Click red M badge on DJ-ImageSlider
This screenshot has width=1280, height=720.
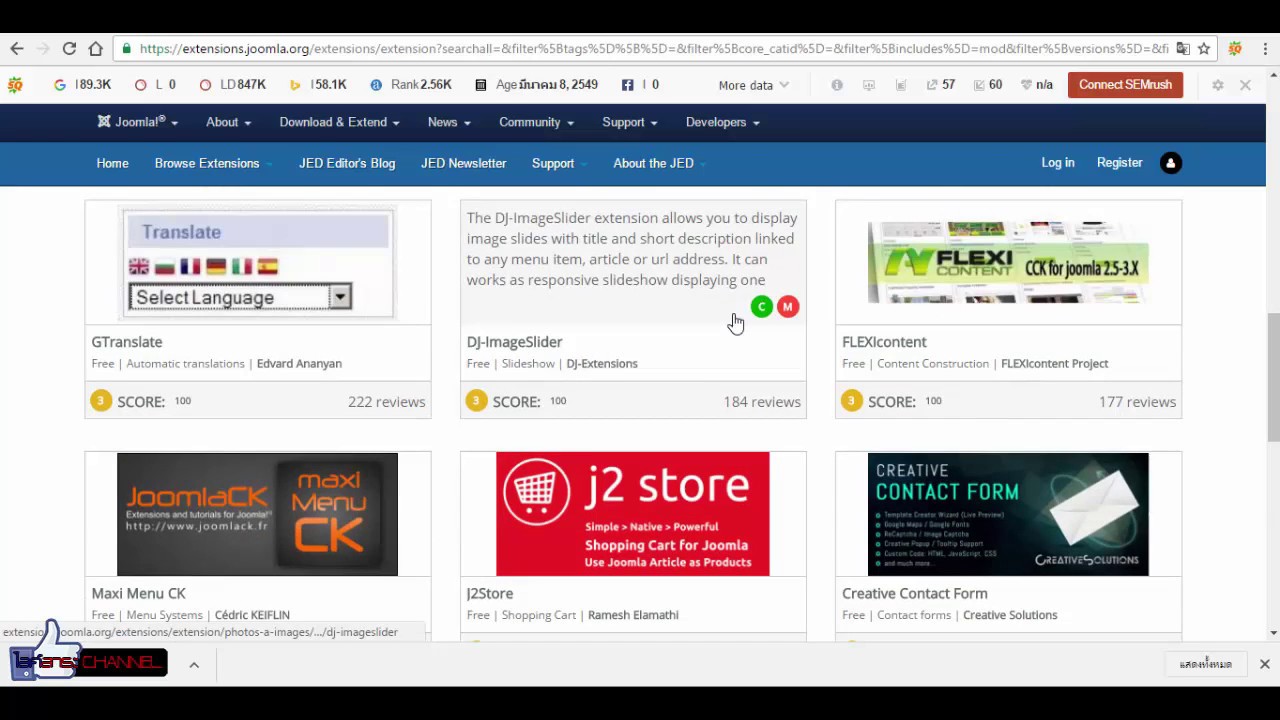pos(788,307)
